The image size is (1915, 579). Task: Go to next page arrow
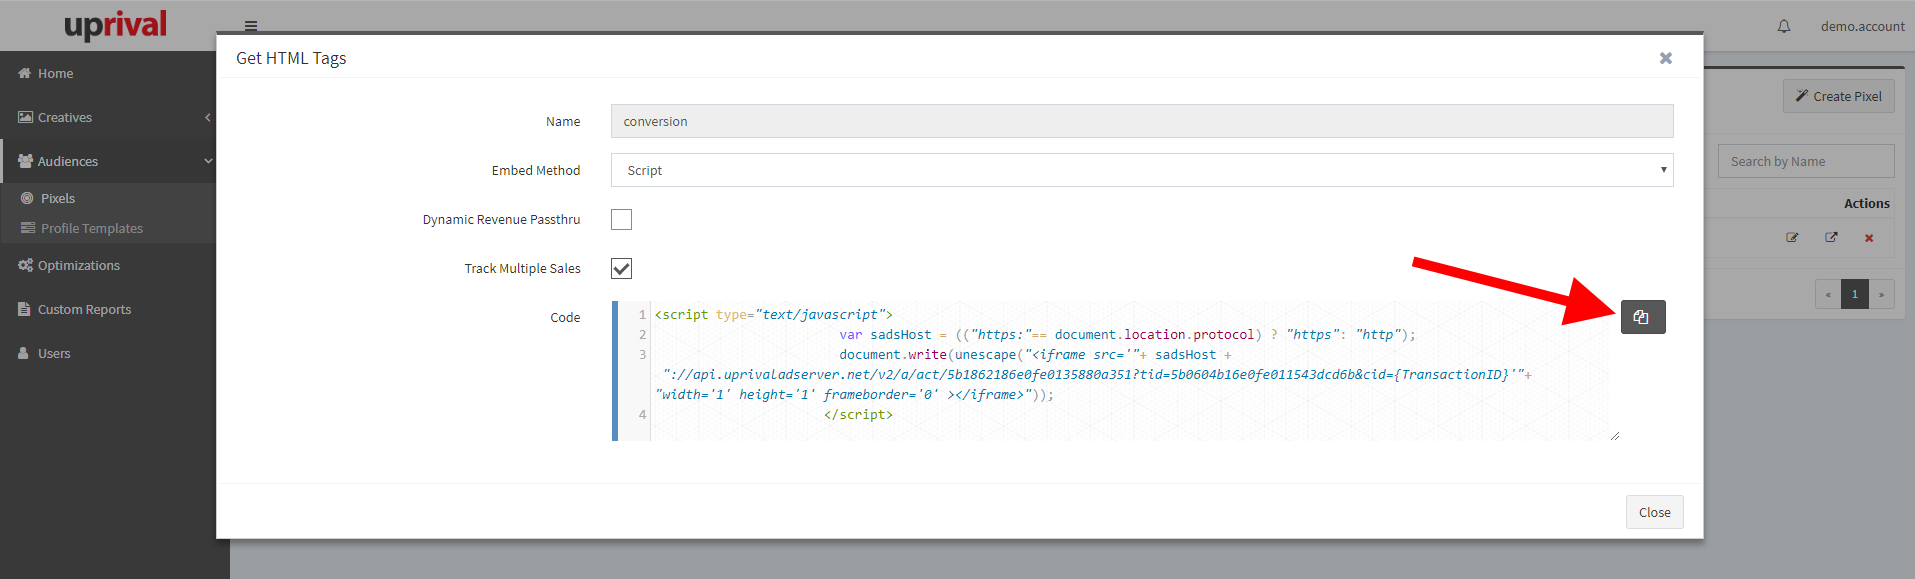(x=1881, y=294)
